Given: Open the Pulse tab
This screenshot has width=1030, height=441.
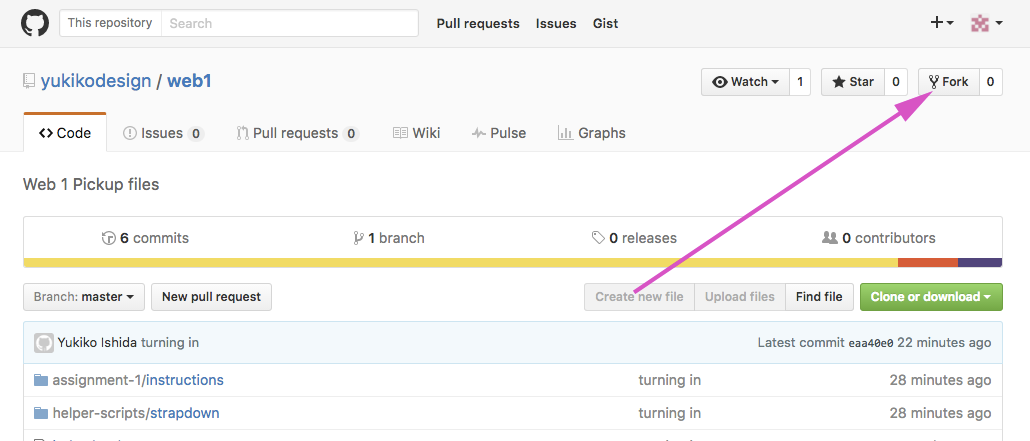Looking at the screenshot, I should tap(498, 133).
